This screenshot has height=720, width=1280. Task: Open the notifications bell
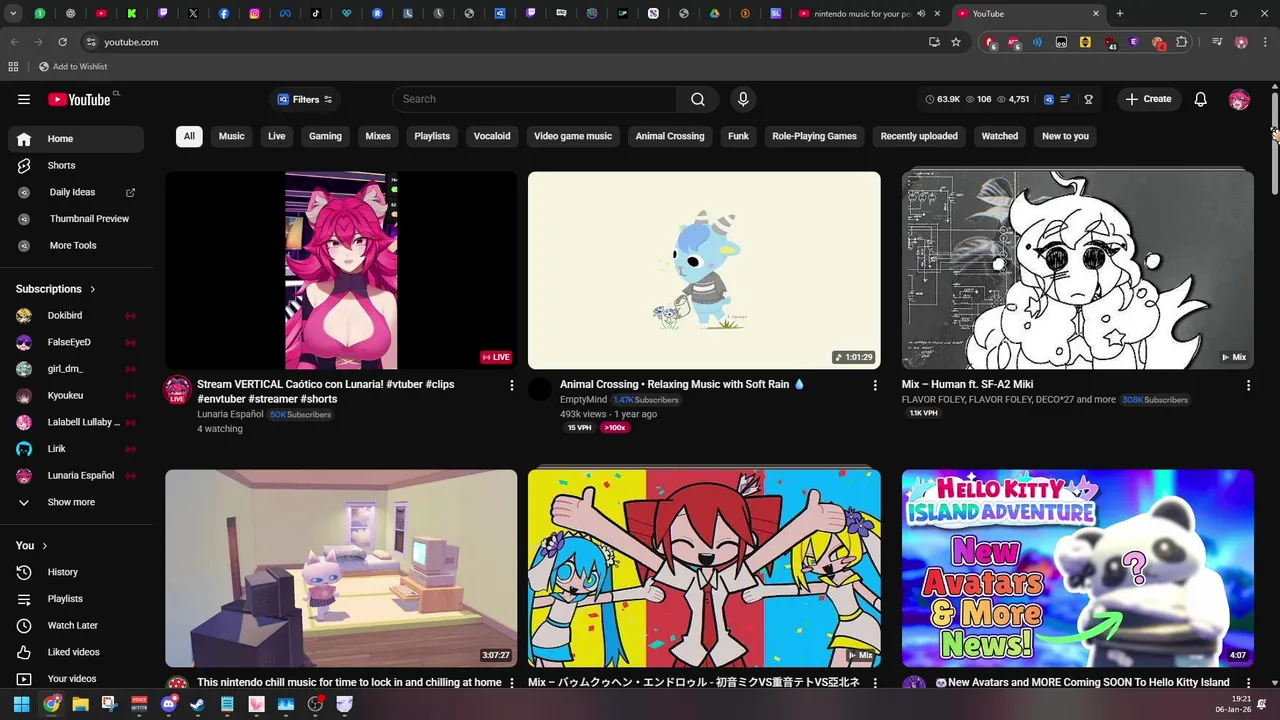[1201, 99]
